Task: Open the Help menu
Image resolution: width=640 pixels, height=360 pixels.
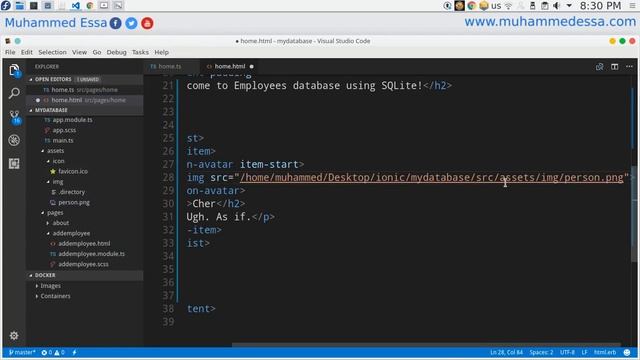Action: [x=161, y=52]
